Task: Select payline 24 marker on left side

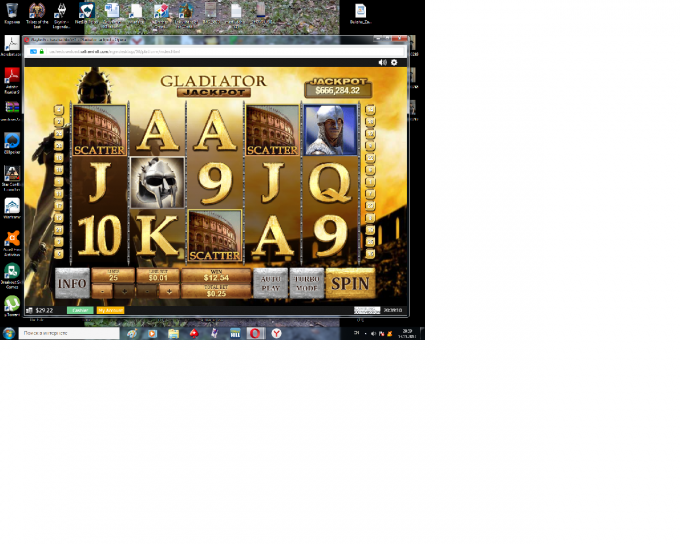Action: coord(59,134)
